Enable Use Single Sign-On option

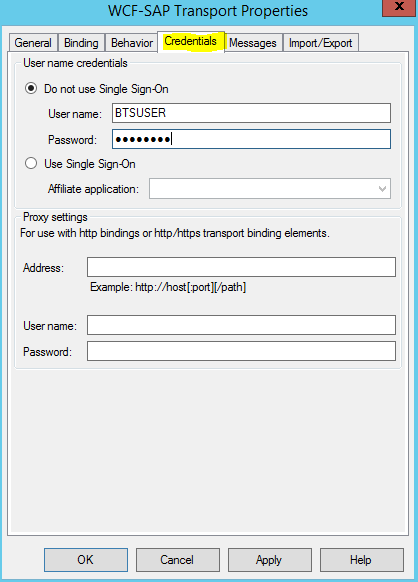(x=31, y=163)
